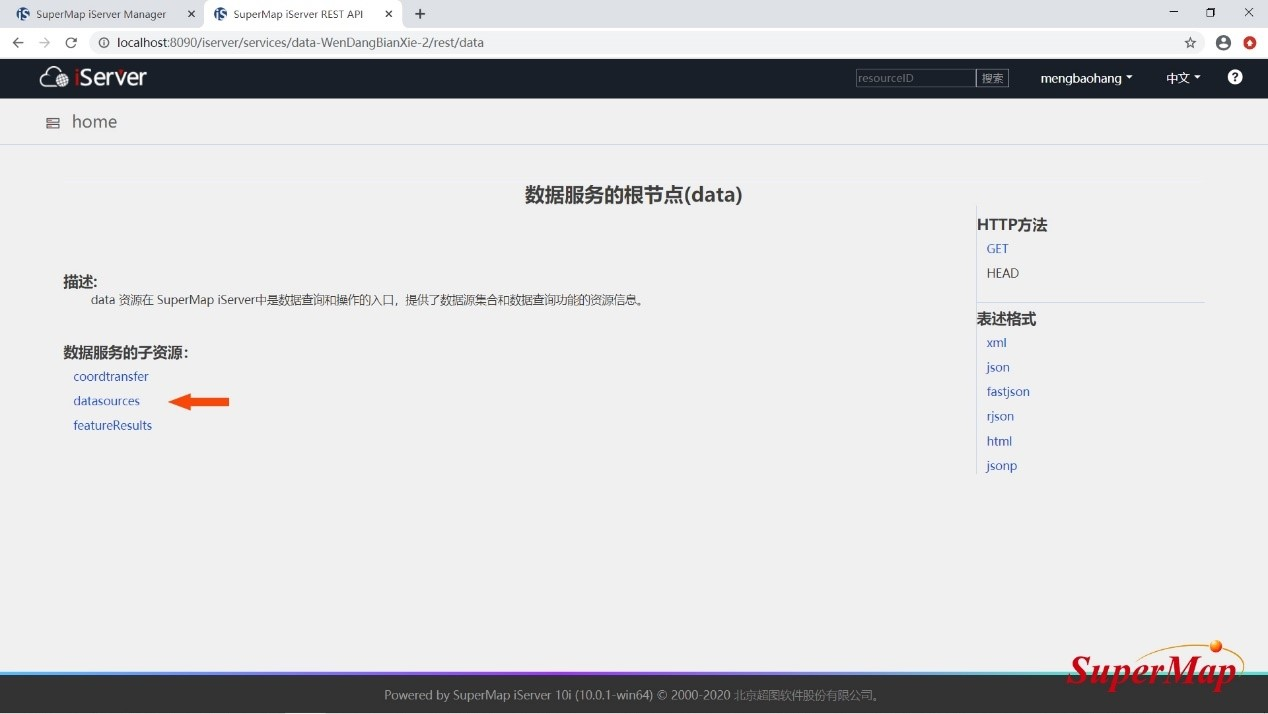Expand the mengbaohang user dropdown
Viewport: 1268px width, 714px height.
[1086, 78]
